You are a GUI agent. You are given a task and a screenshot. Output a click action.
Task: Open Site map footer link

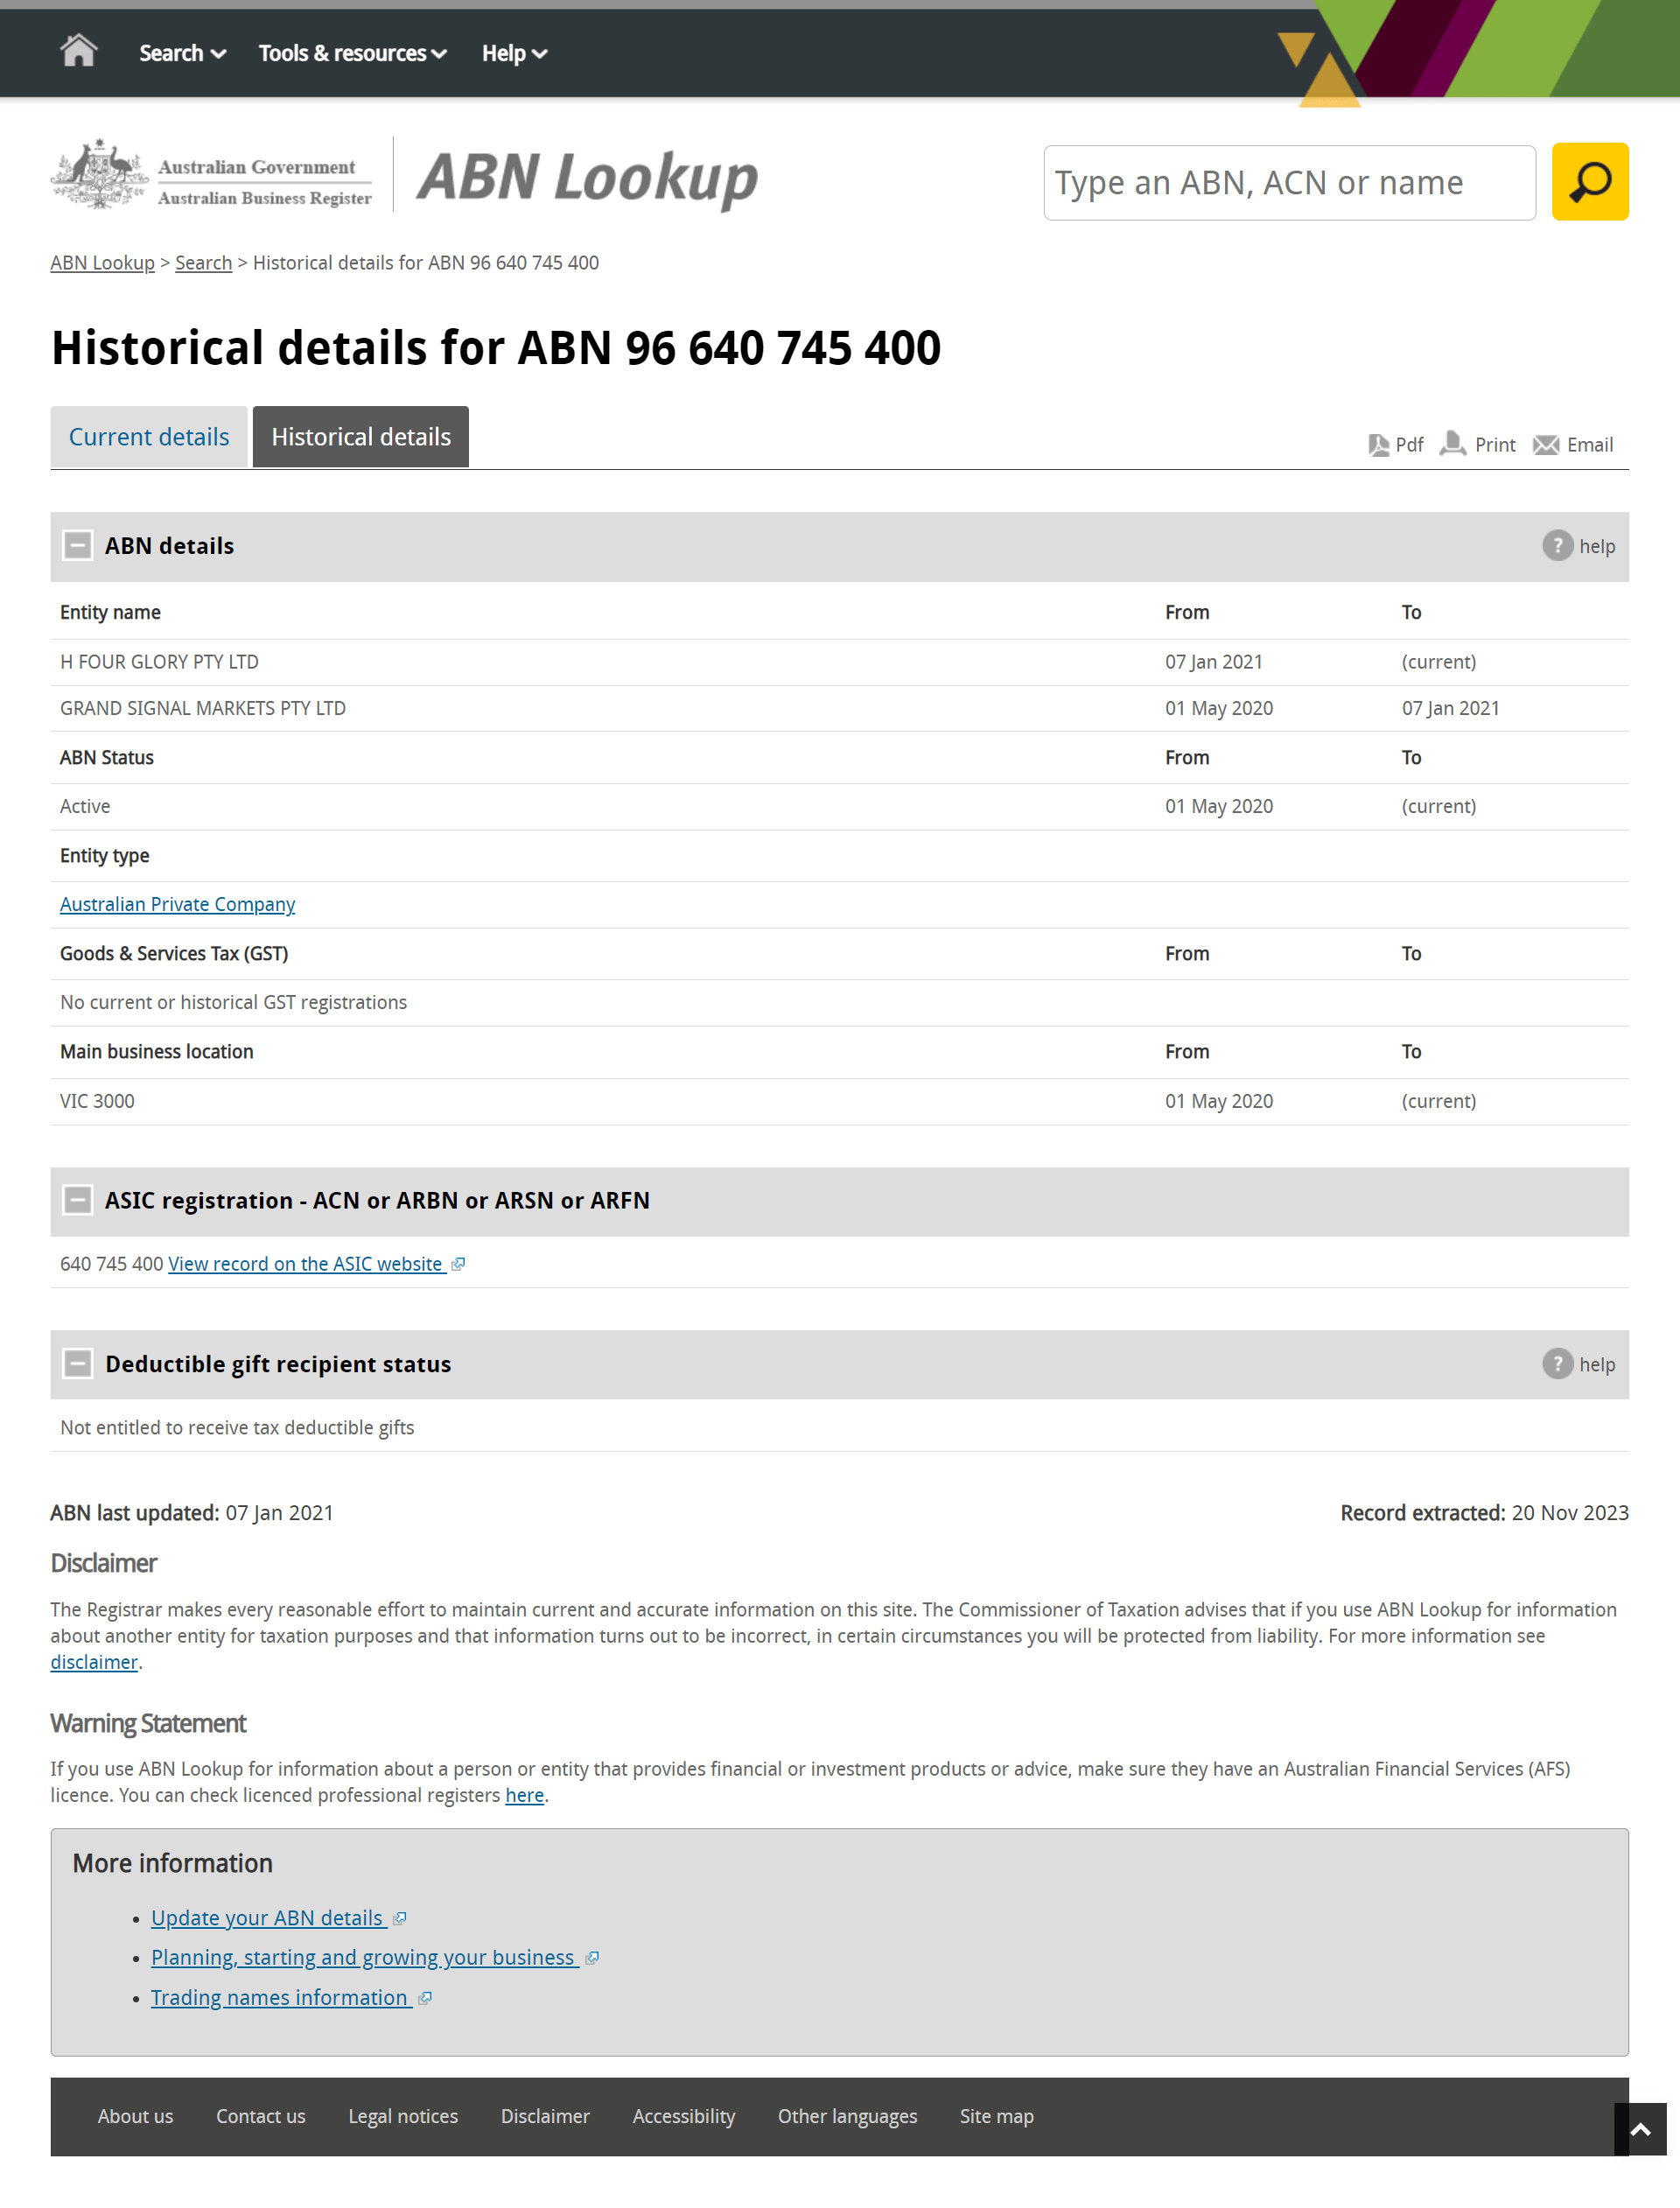point(997,2117)
